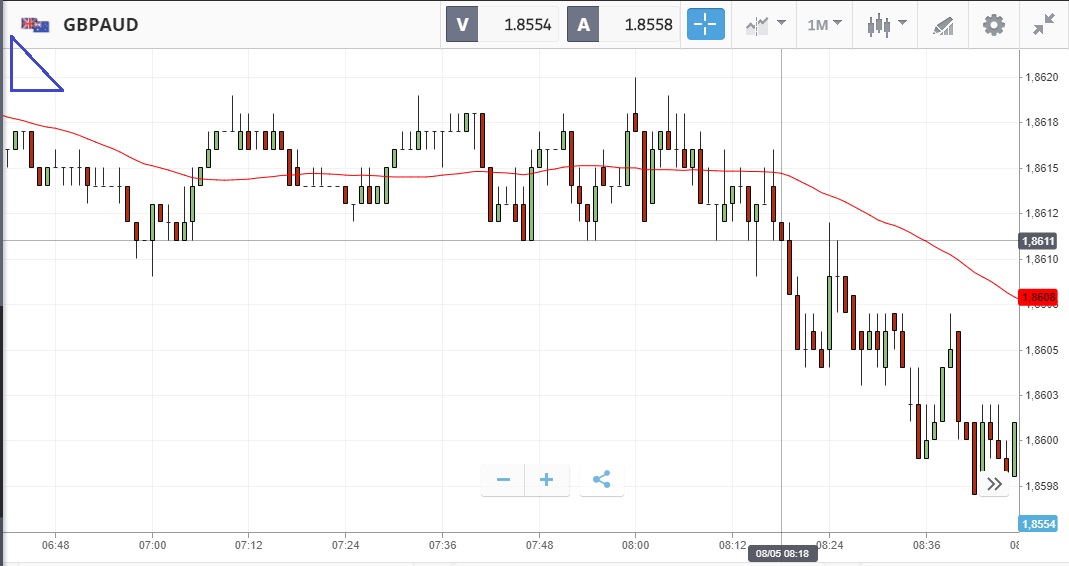Click the blue 1,8554 current price tag
Screen dimensions: 1069x566
[1037, 524]
